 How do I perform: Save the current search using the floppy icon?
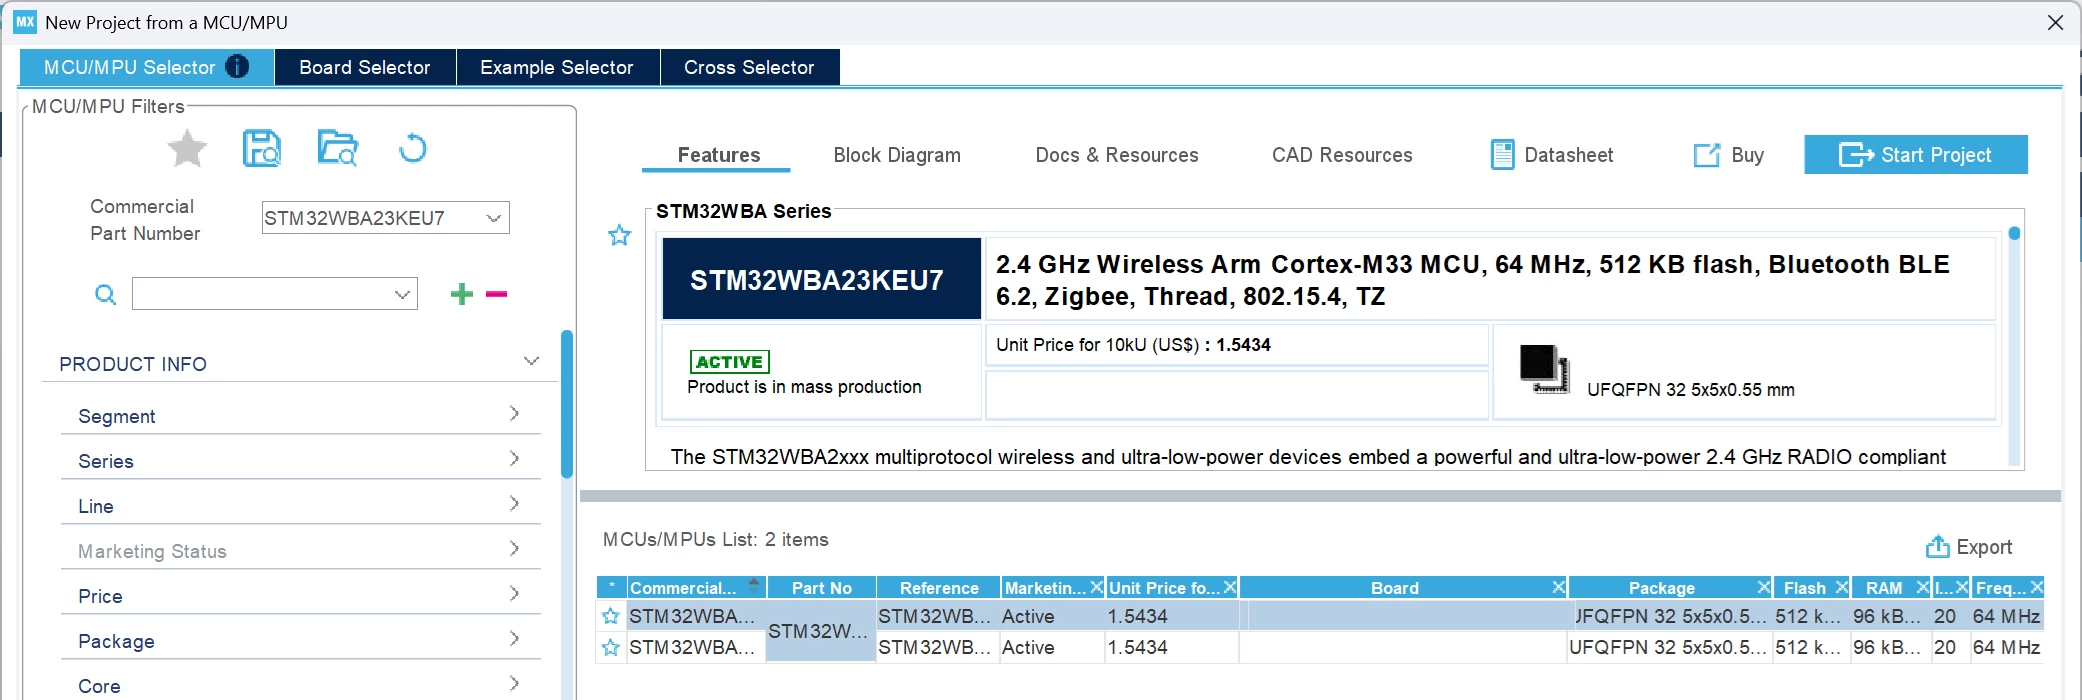coord(262,148)
